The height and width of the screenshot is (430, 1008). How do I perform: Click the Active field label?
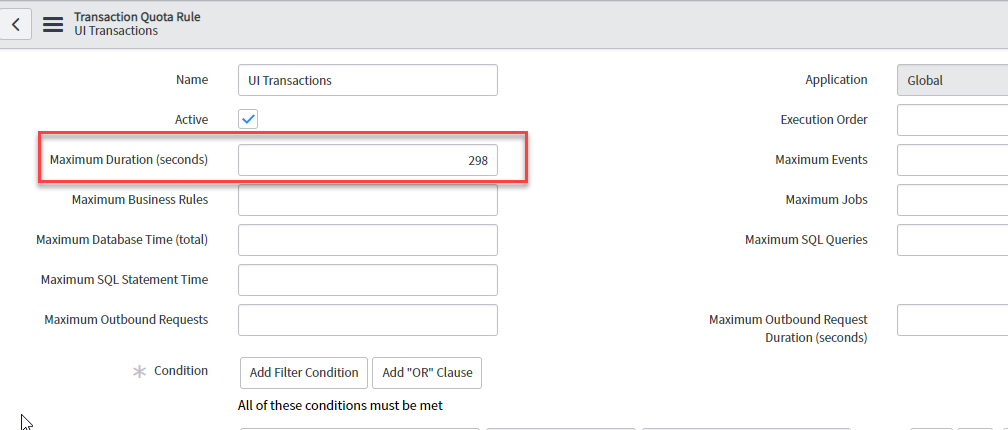[x=192, y=120]
